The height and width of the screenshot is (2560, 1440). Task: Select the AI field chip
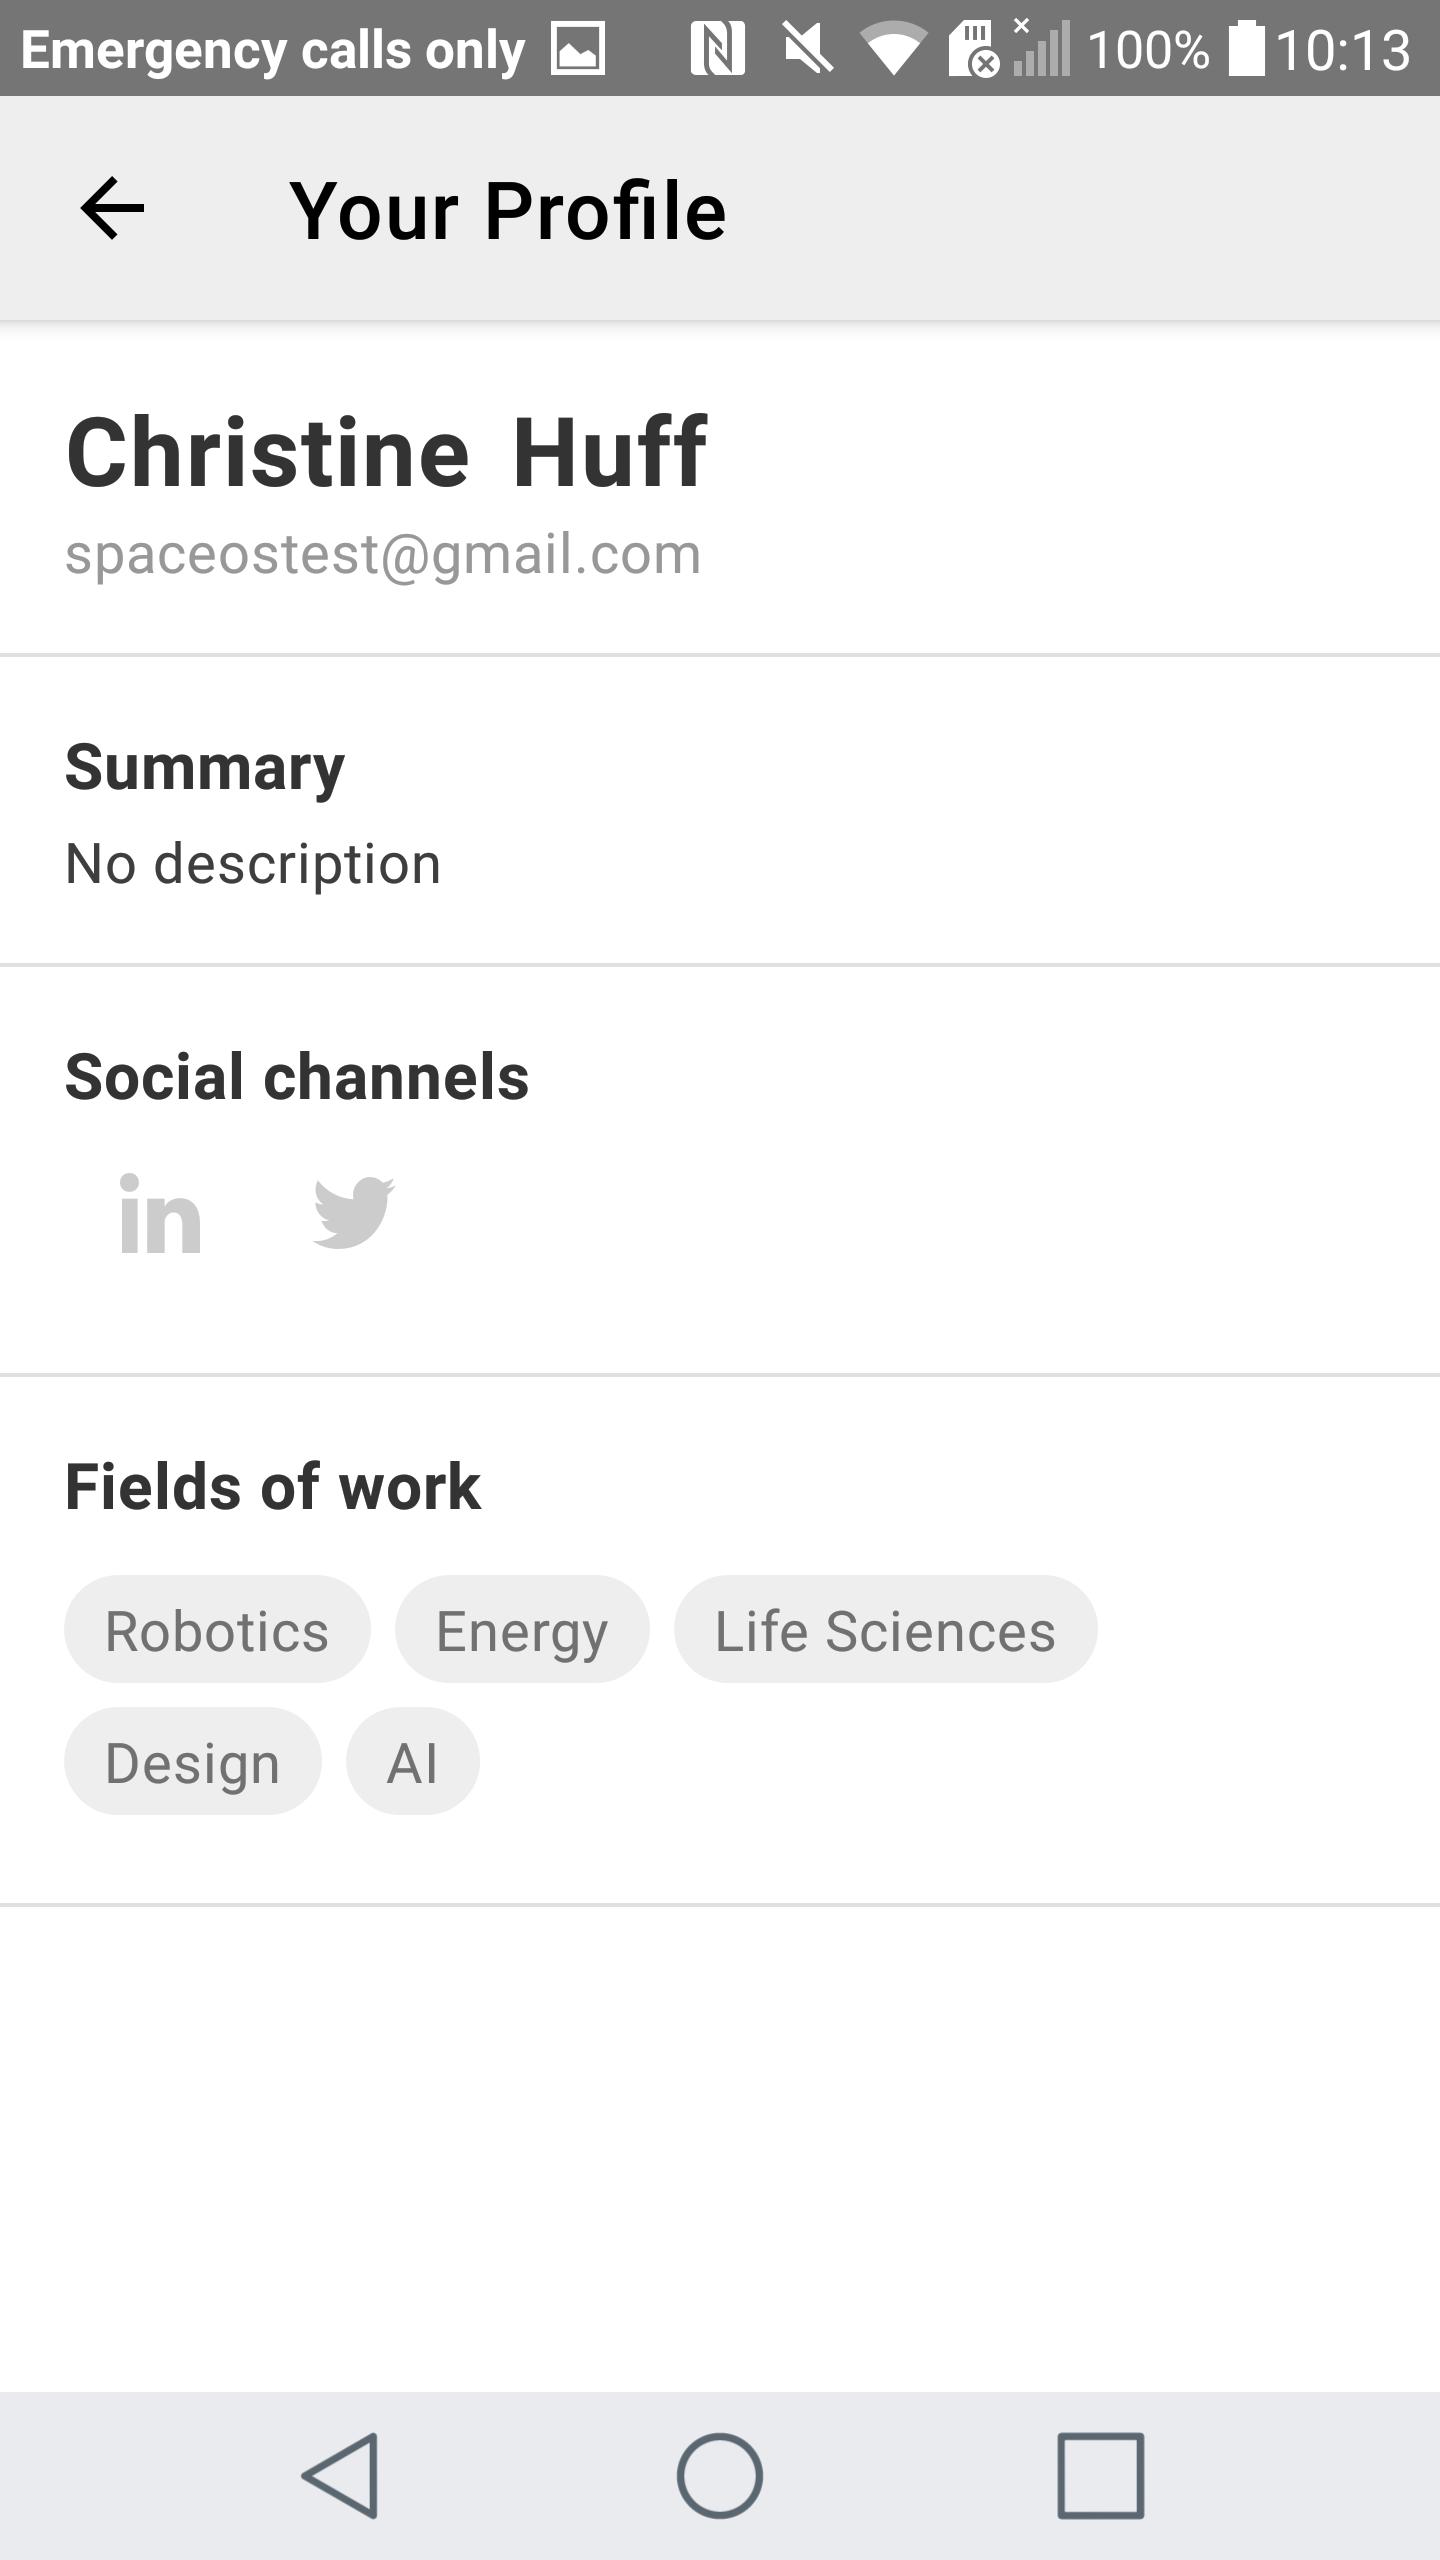(x=412, y=1762)
